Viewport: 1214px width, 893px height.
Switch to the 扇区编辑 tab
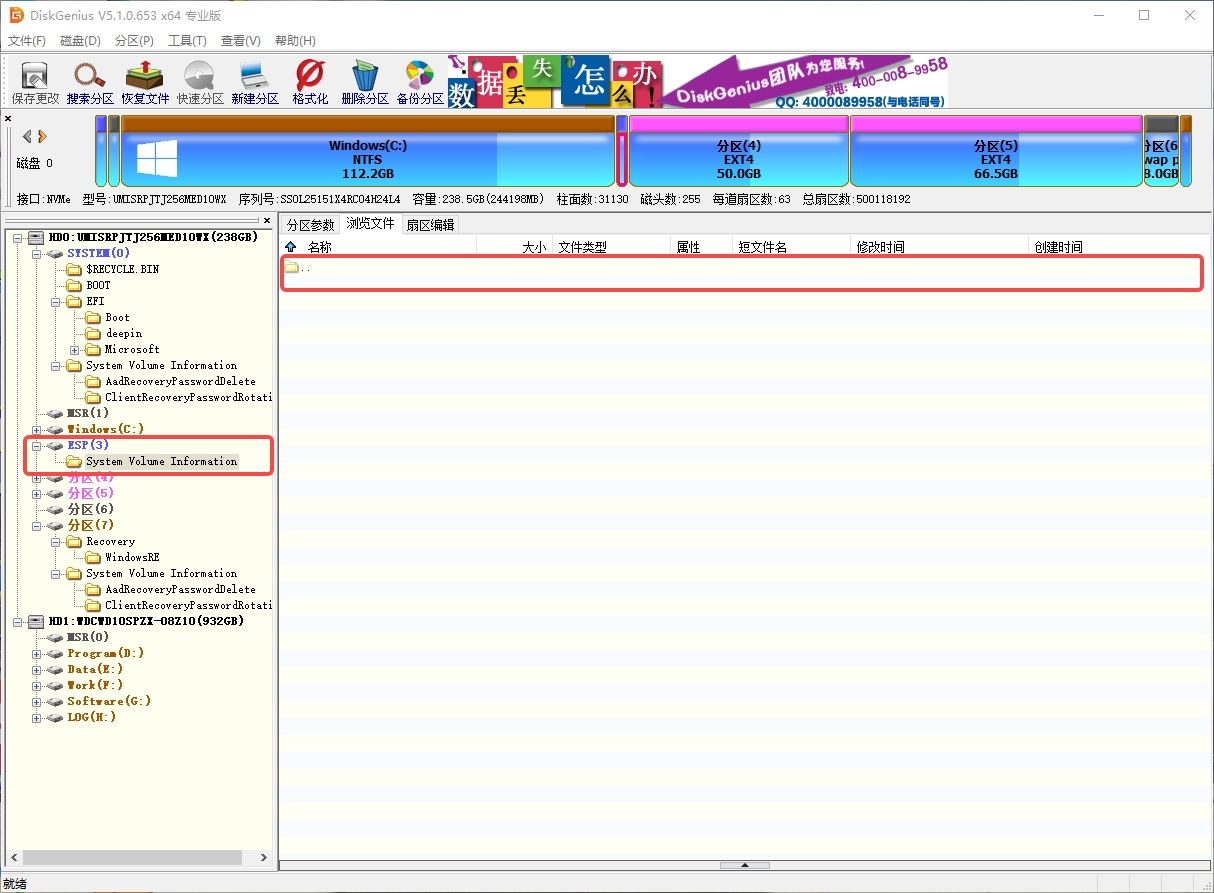point(429,224)
